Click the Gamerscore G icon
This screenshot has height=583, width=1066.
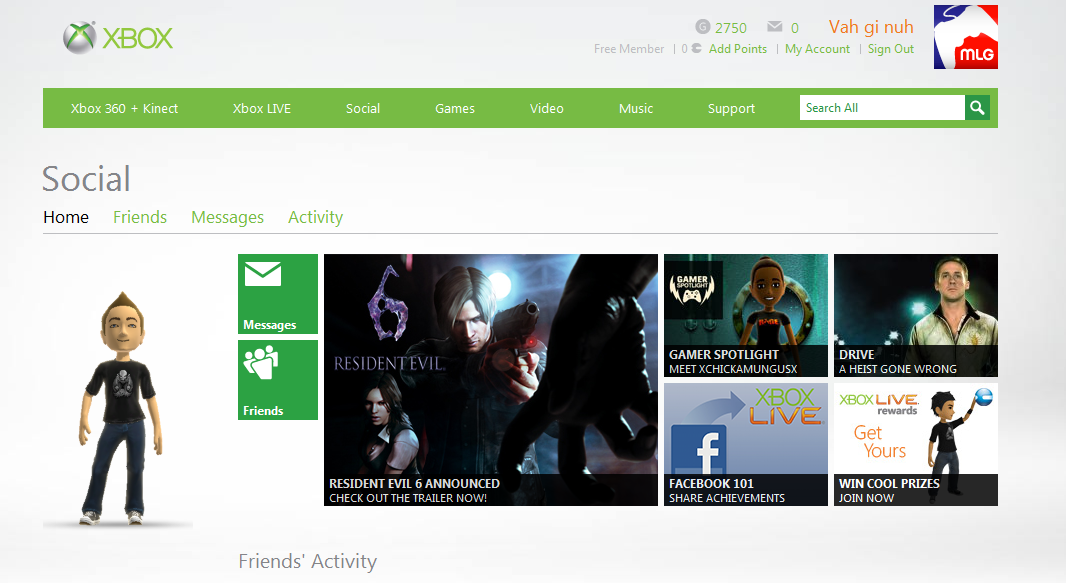702,26
